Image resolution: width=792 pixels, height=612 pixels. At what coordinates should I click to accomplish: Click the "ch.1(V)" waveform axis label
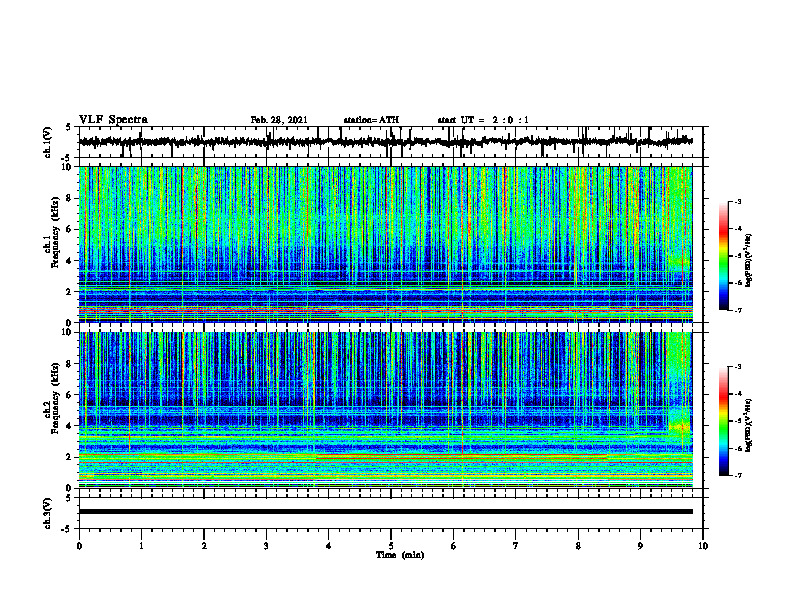click(47, 142)
